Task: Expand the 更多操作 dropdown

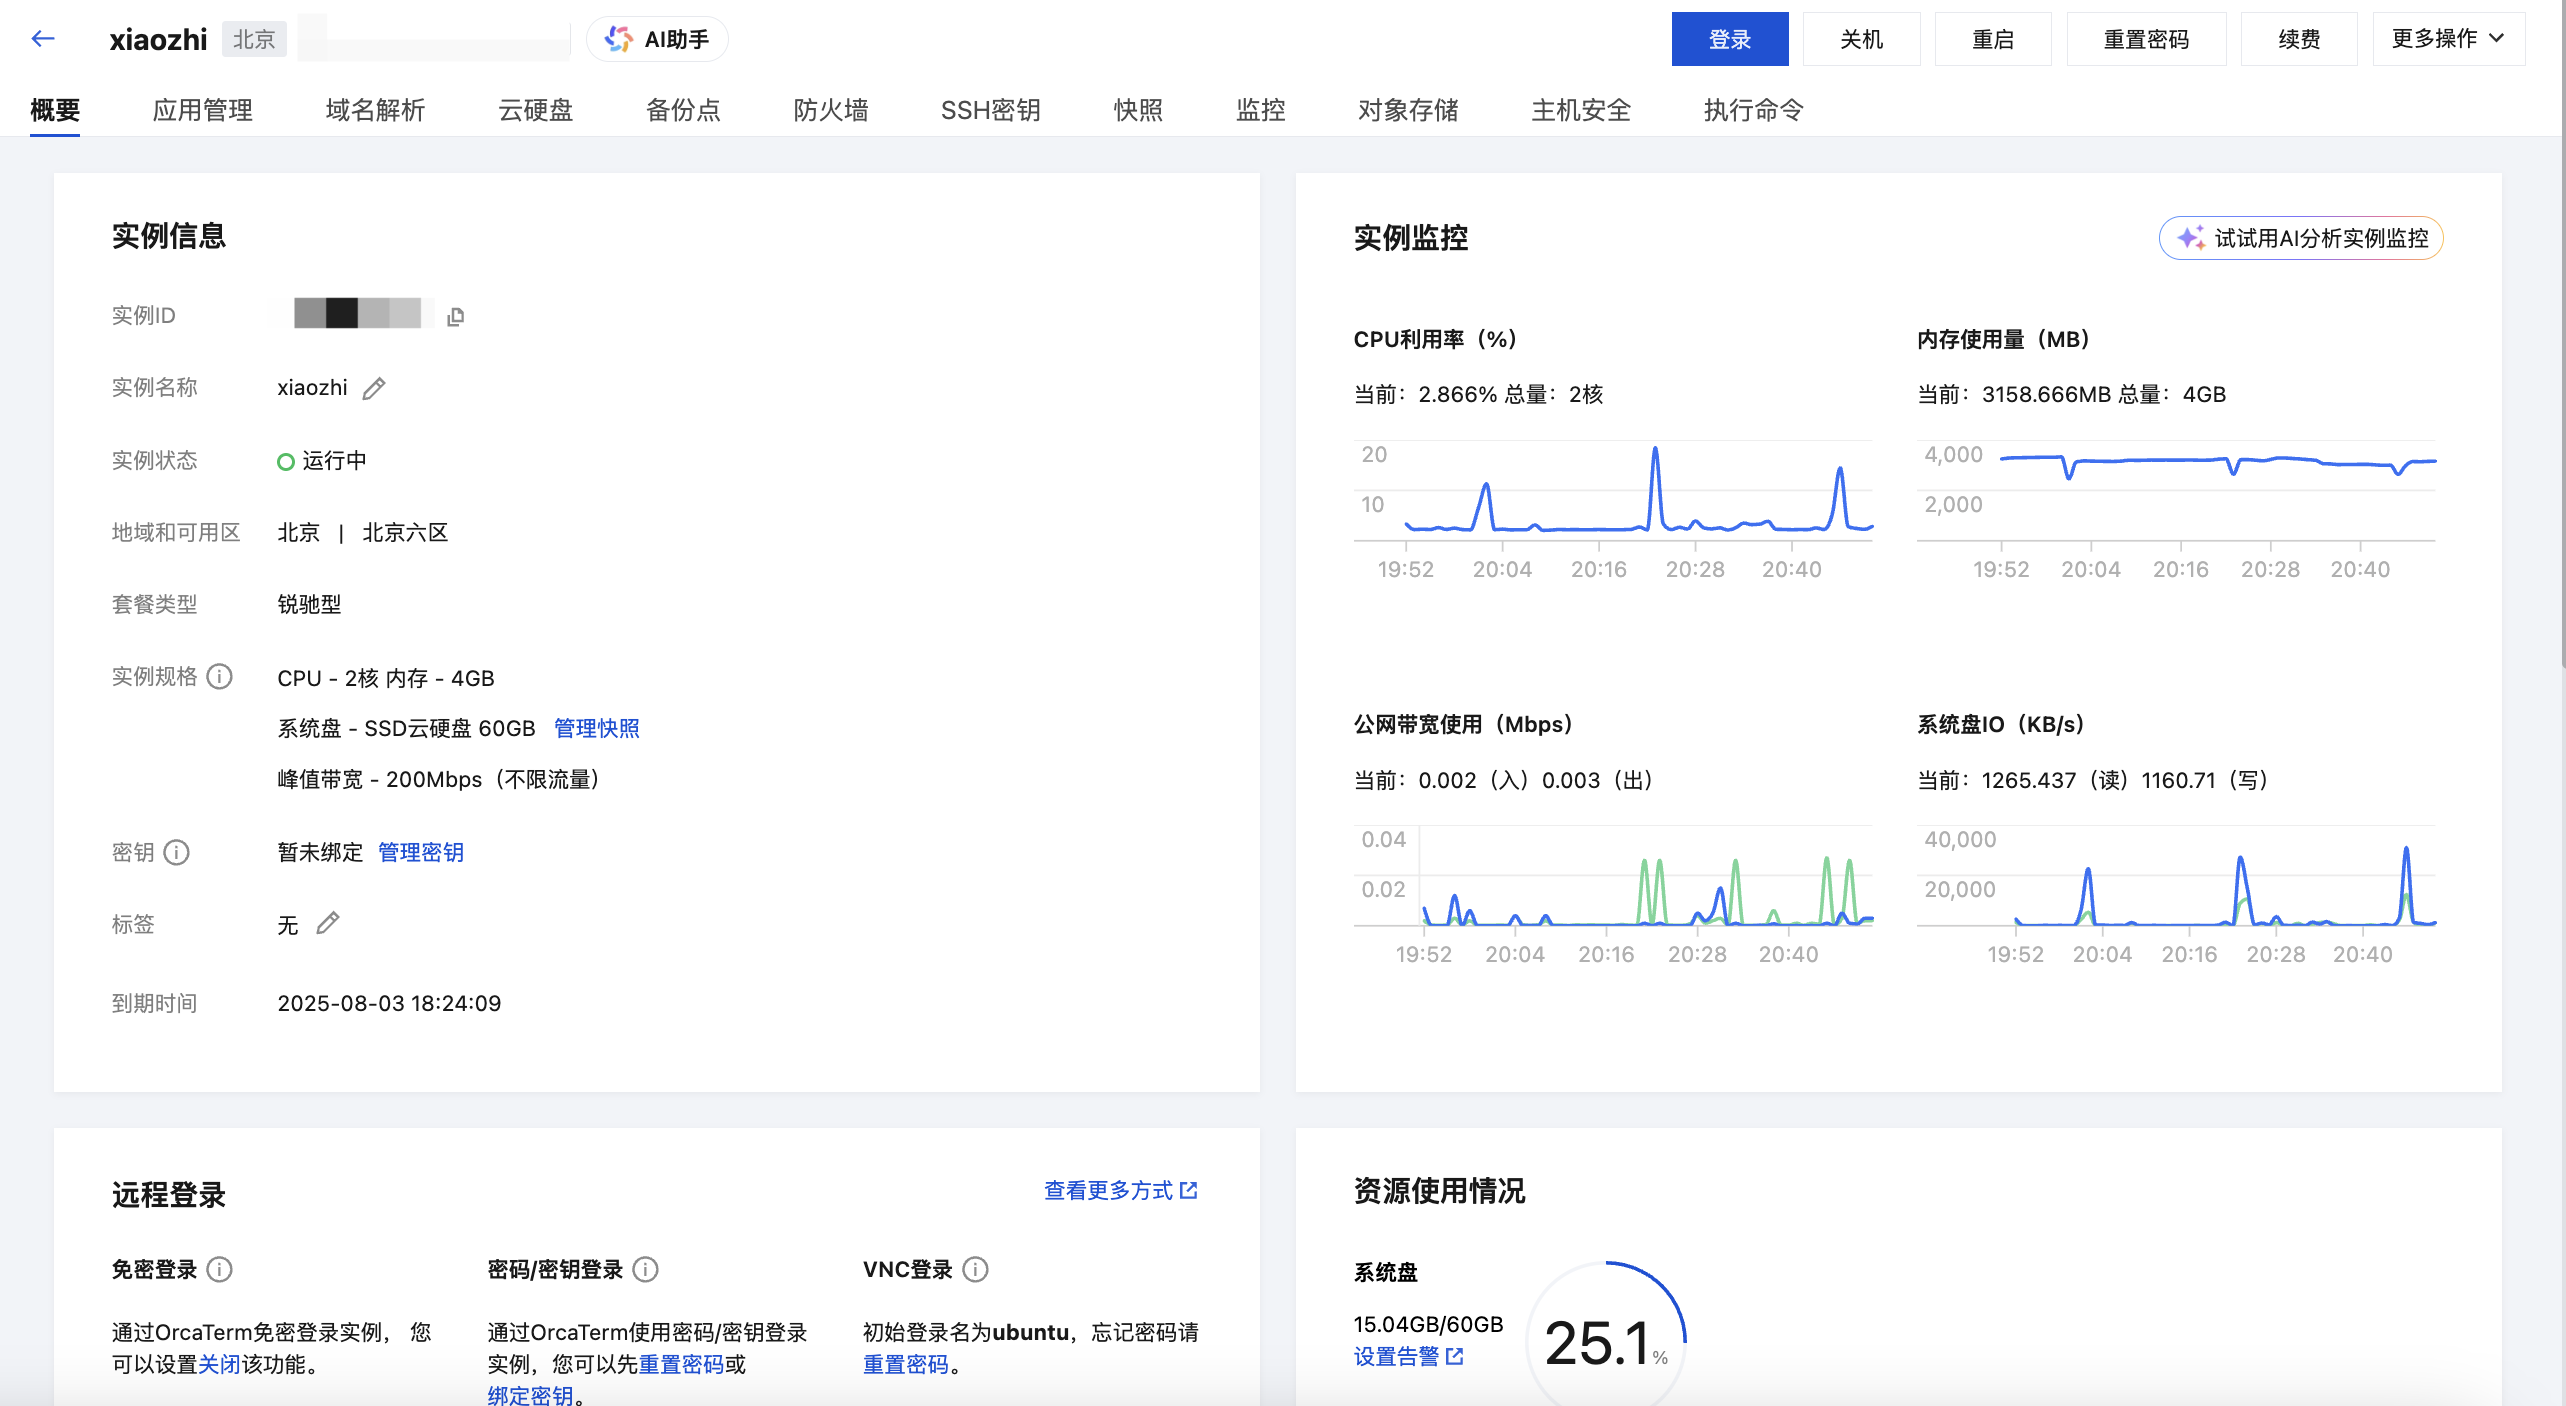Action: click(x=2448, y=39)
